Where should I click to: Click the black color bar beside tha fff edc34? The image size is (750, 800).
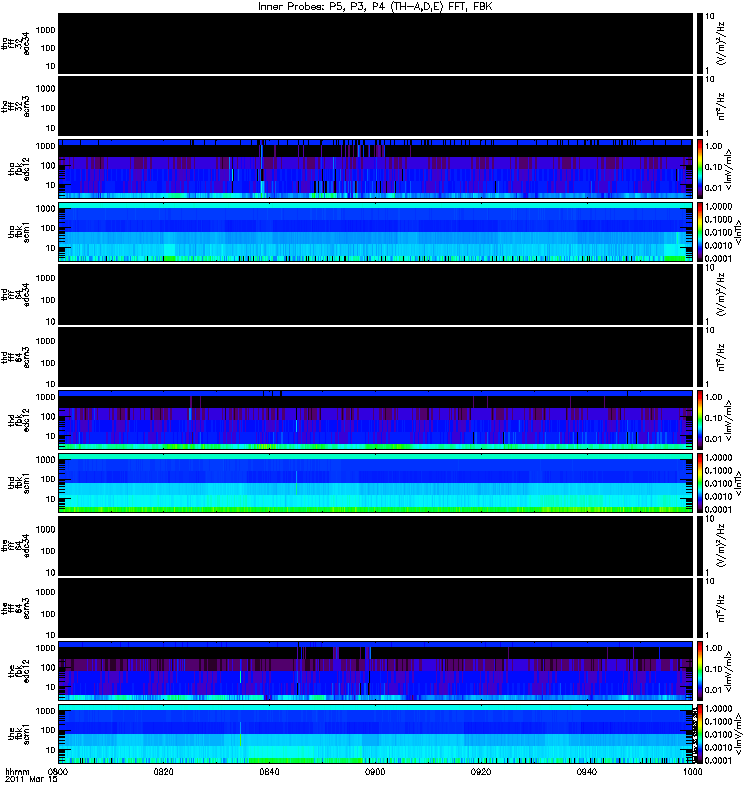pyautogui.click(x=699, y=43)
